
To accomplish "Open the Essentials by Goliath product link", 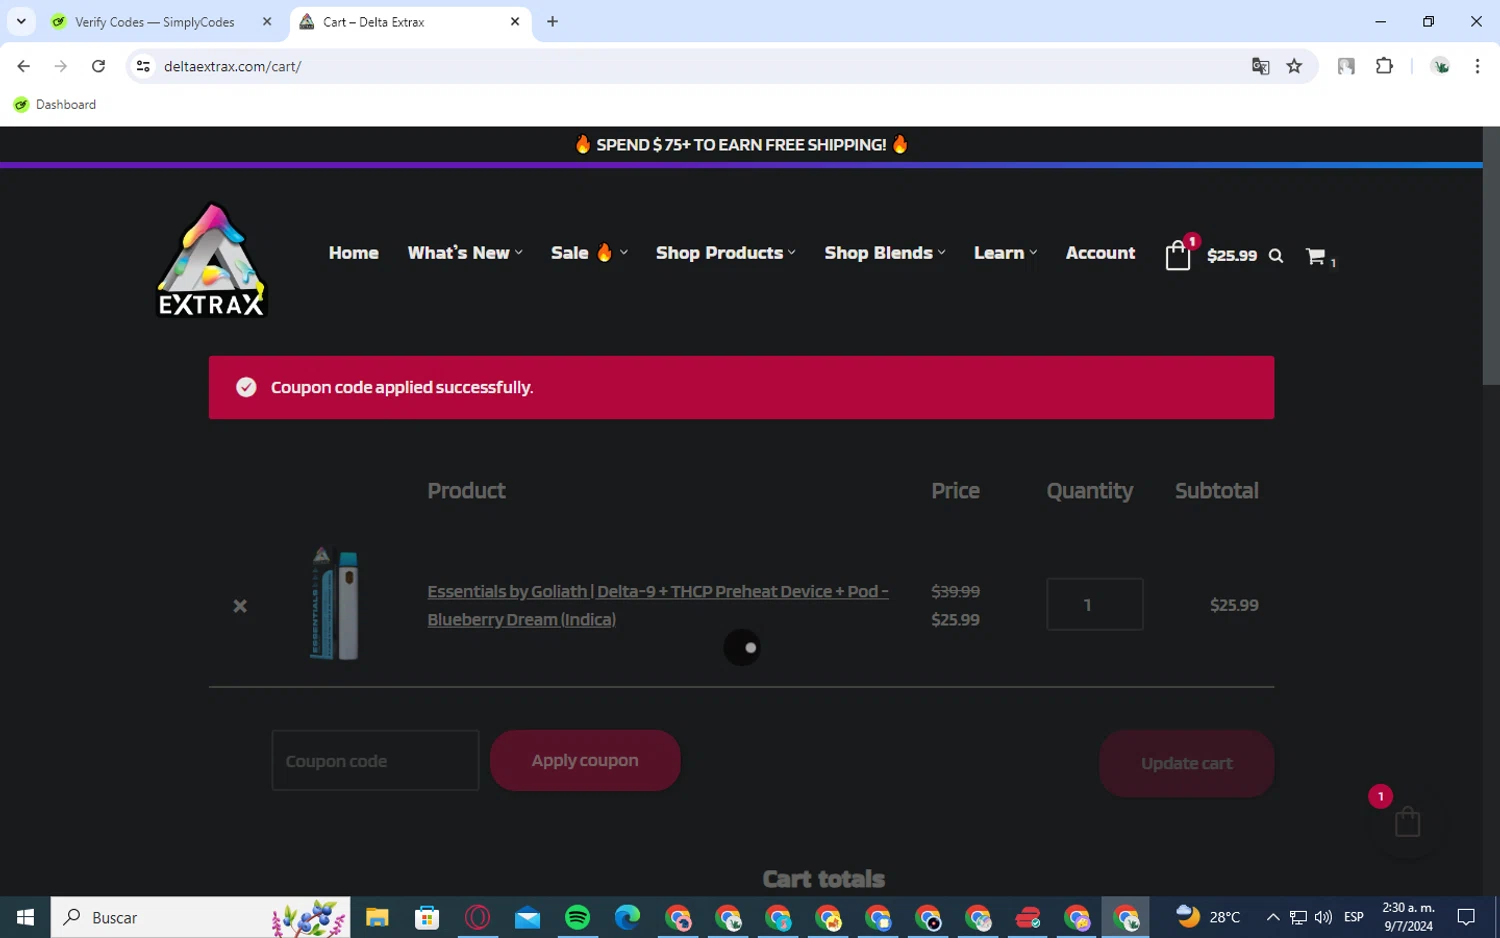I will [658, 605].
